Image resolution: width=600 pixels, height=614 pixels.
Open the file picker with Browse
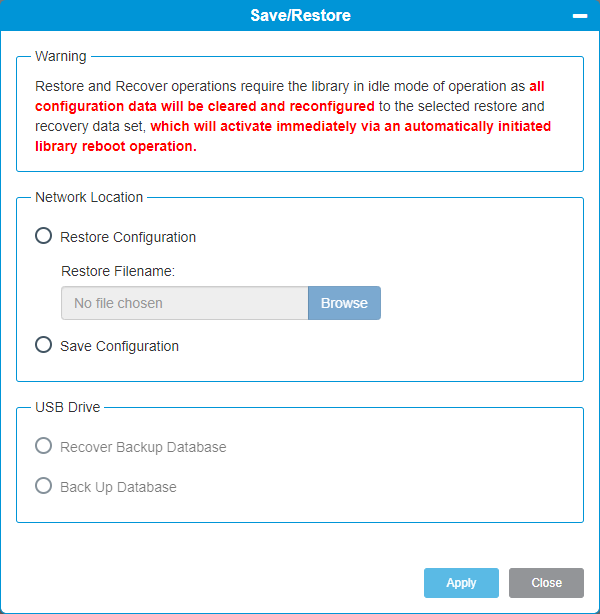tap(344, 303)
